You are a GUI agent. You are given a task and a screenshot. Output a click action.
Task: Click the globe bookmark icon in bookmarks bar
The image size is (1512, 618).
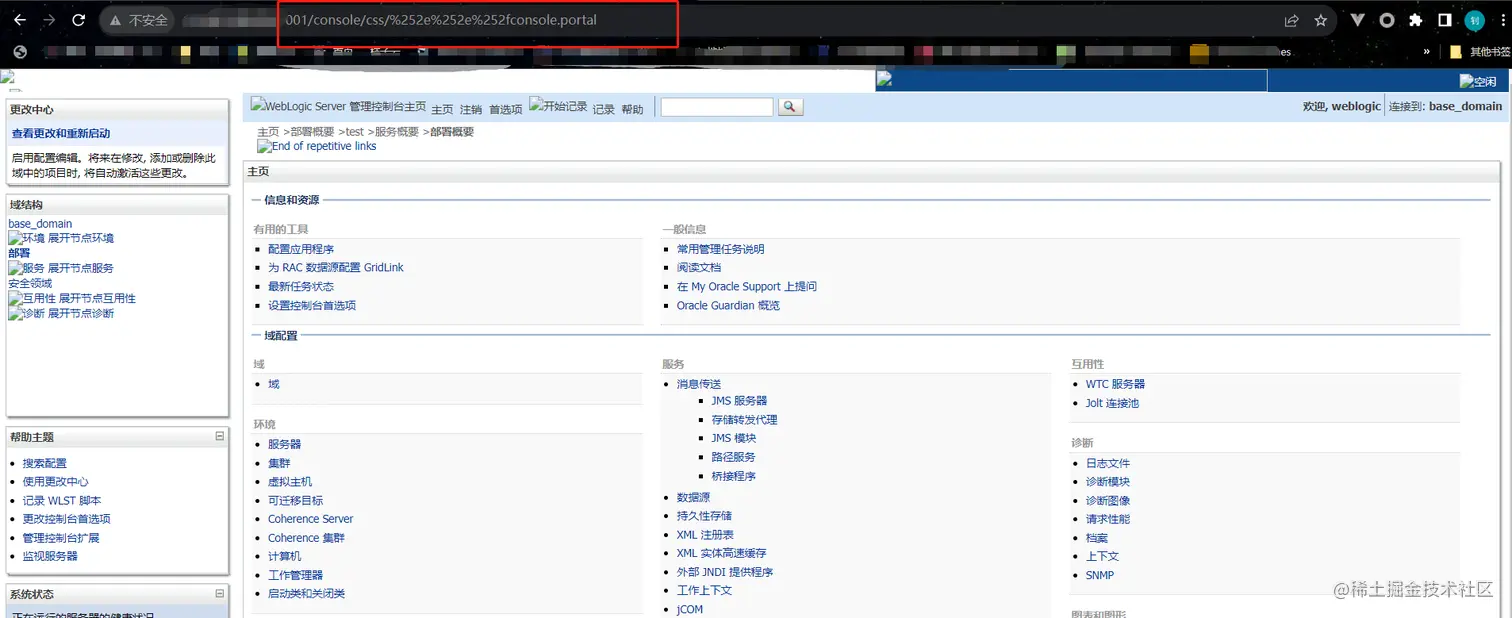(18, 51)
